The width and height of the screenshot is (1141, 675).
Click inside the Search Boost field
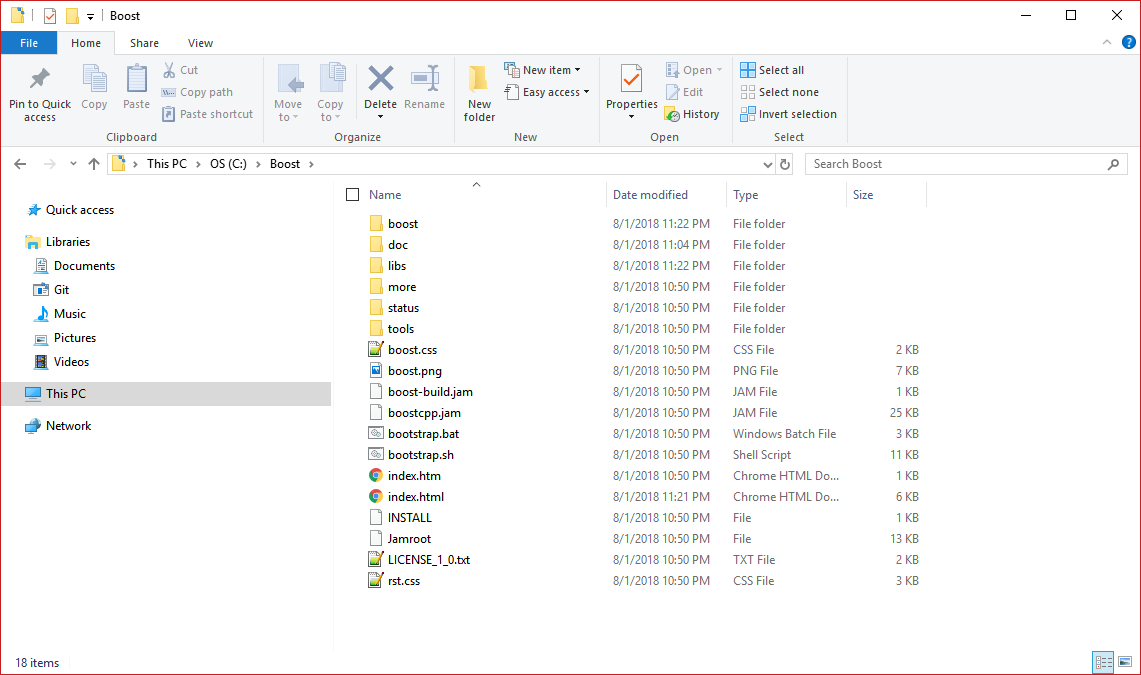pyautogui.click(x=957, y=164)
